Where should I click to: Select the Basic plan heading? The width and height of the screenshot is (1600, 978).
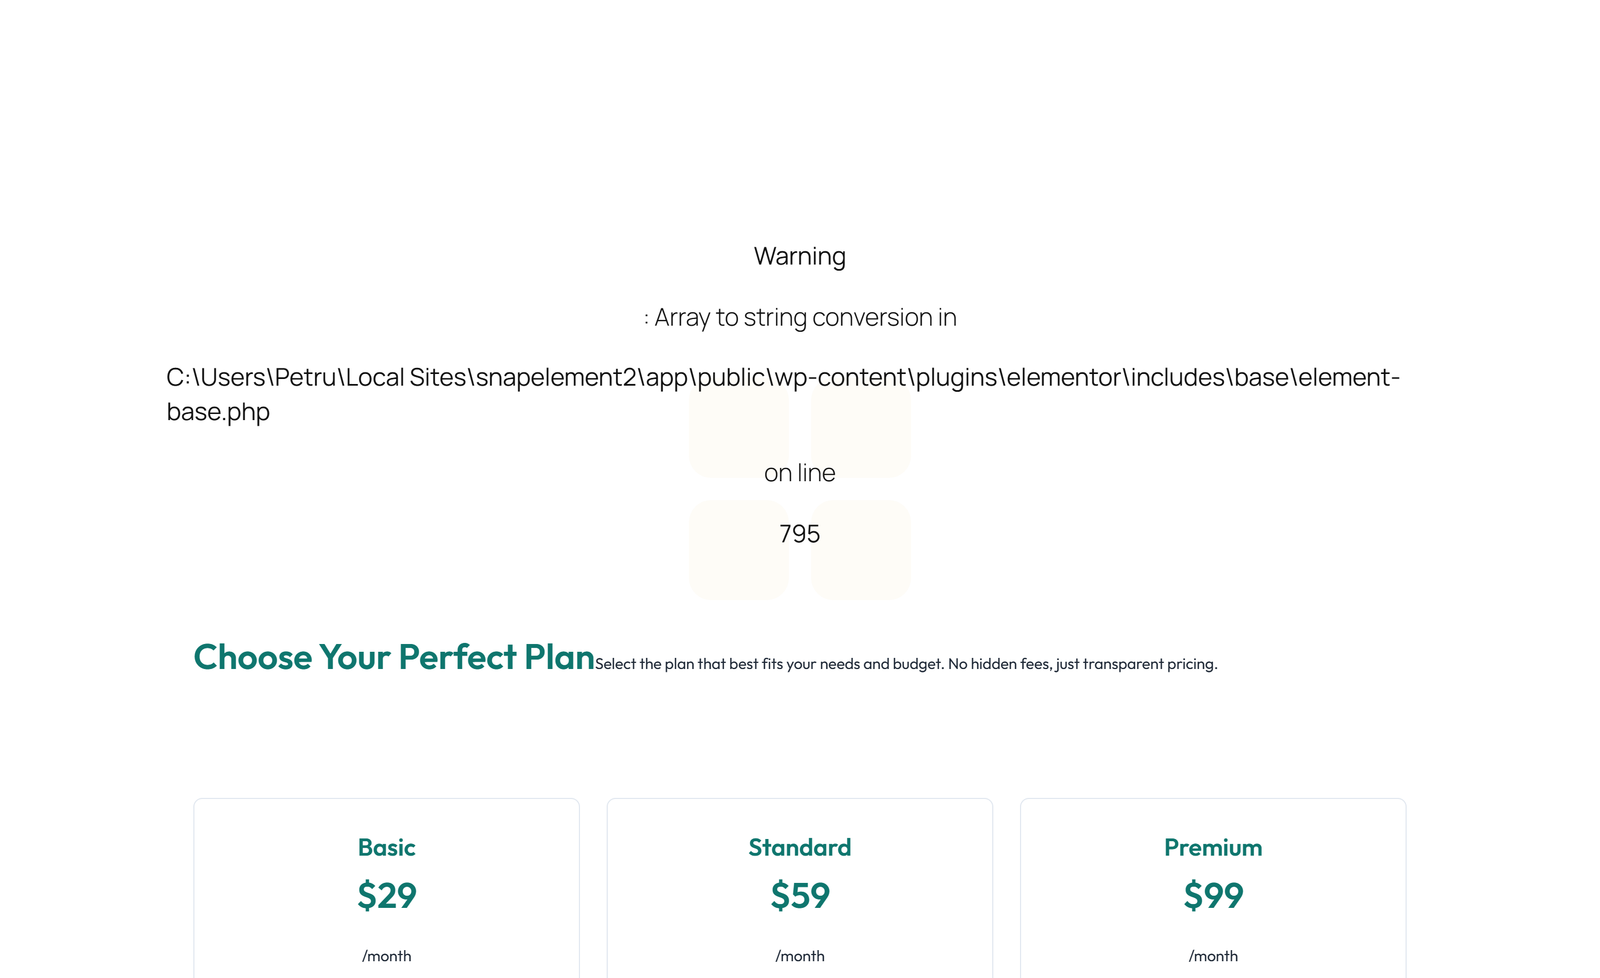pyautogui.click(x=386, y=847)
